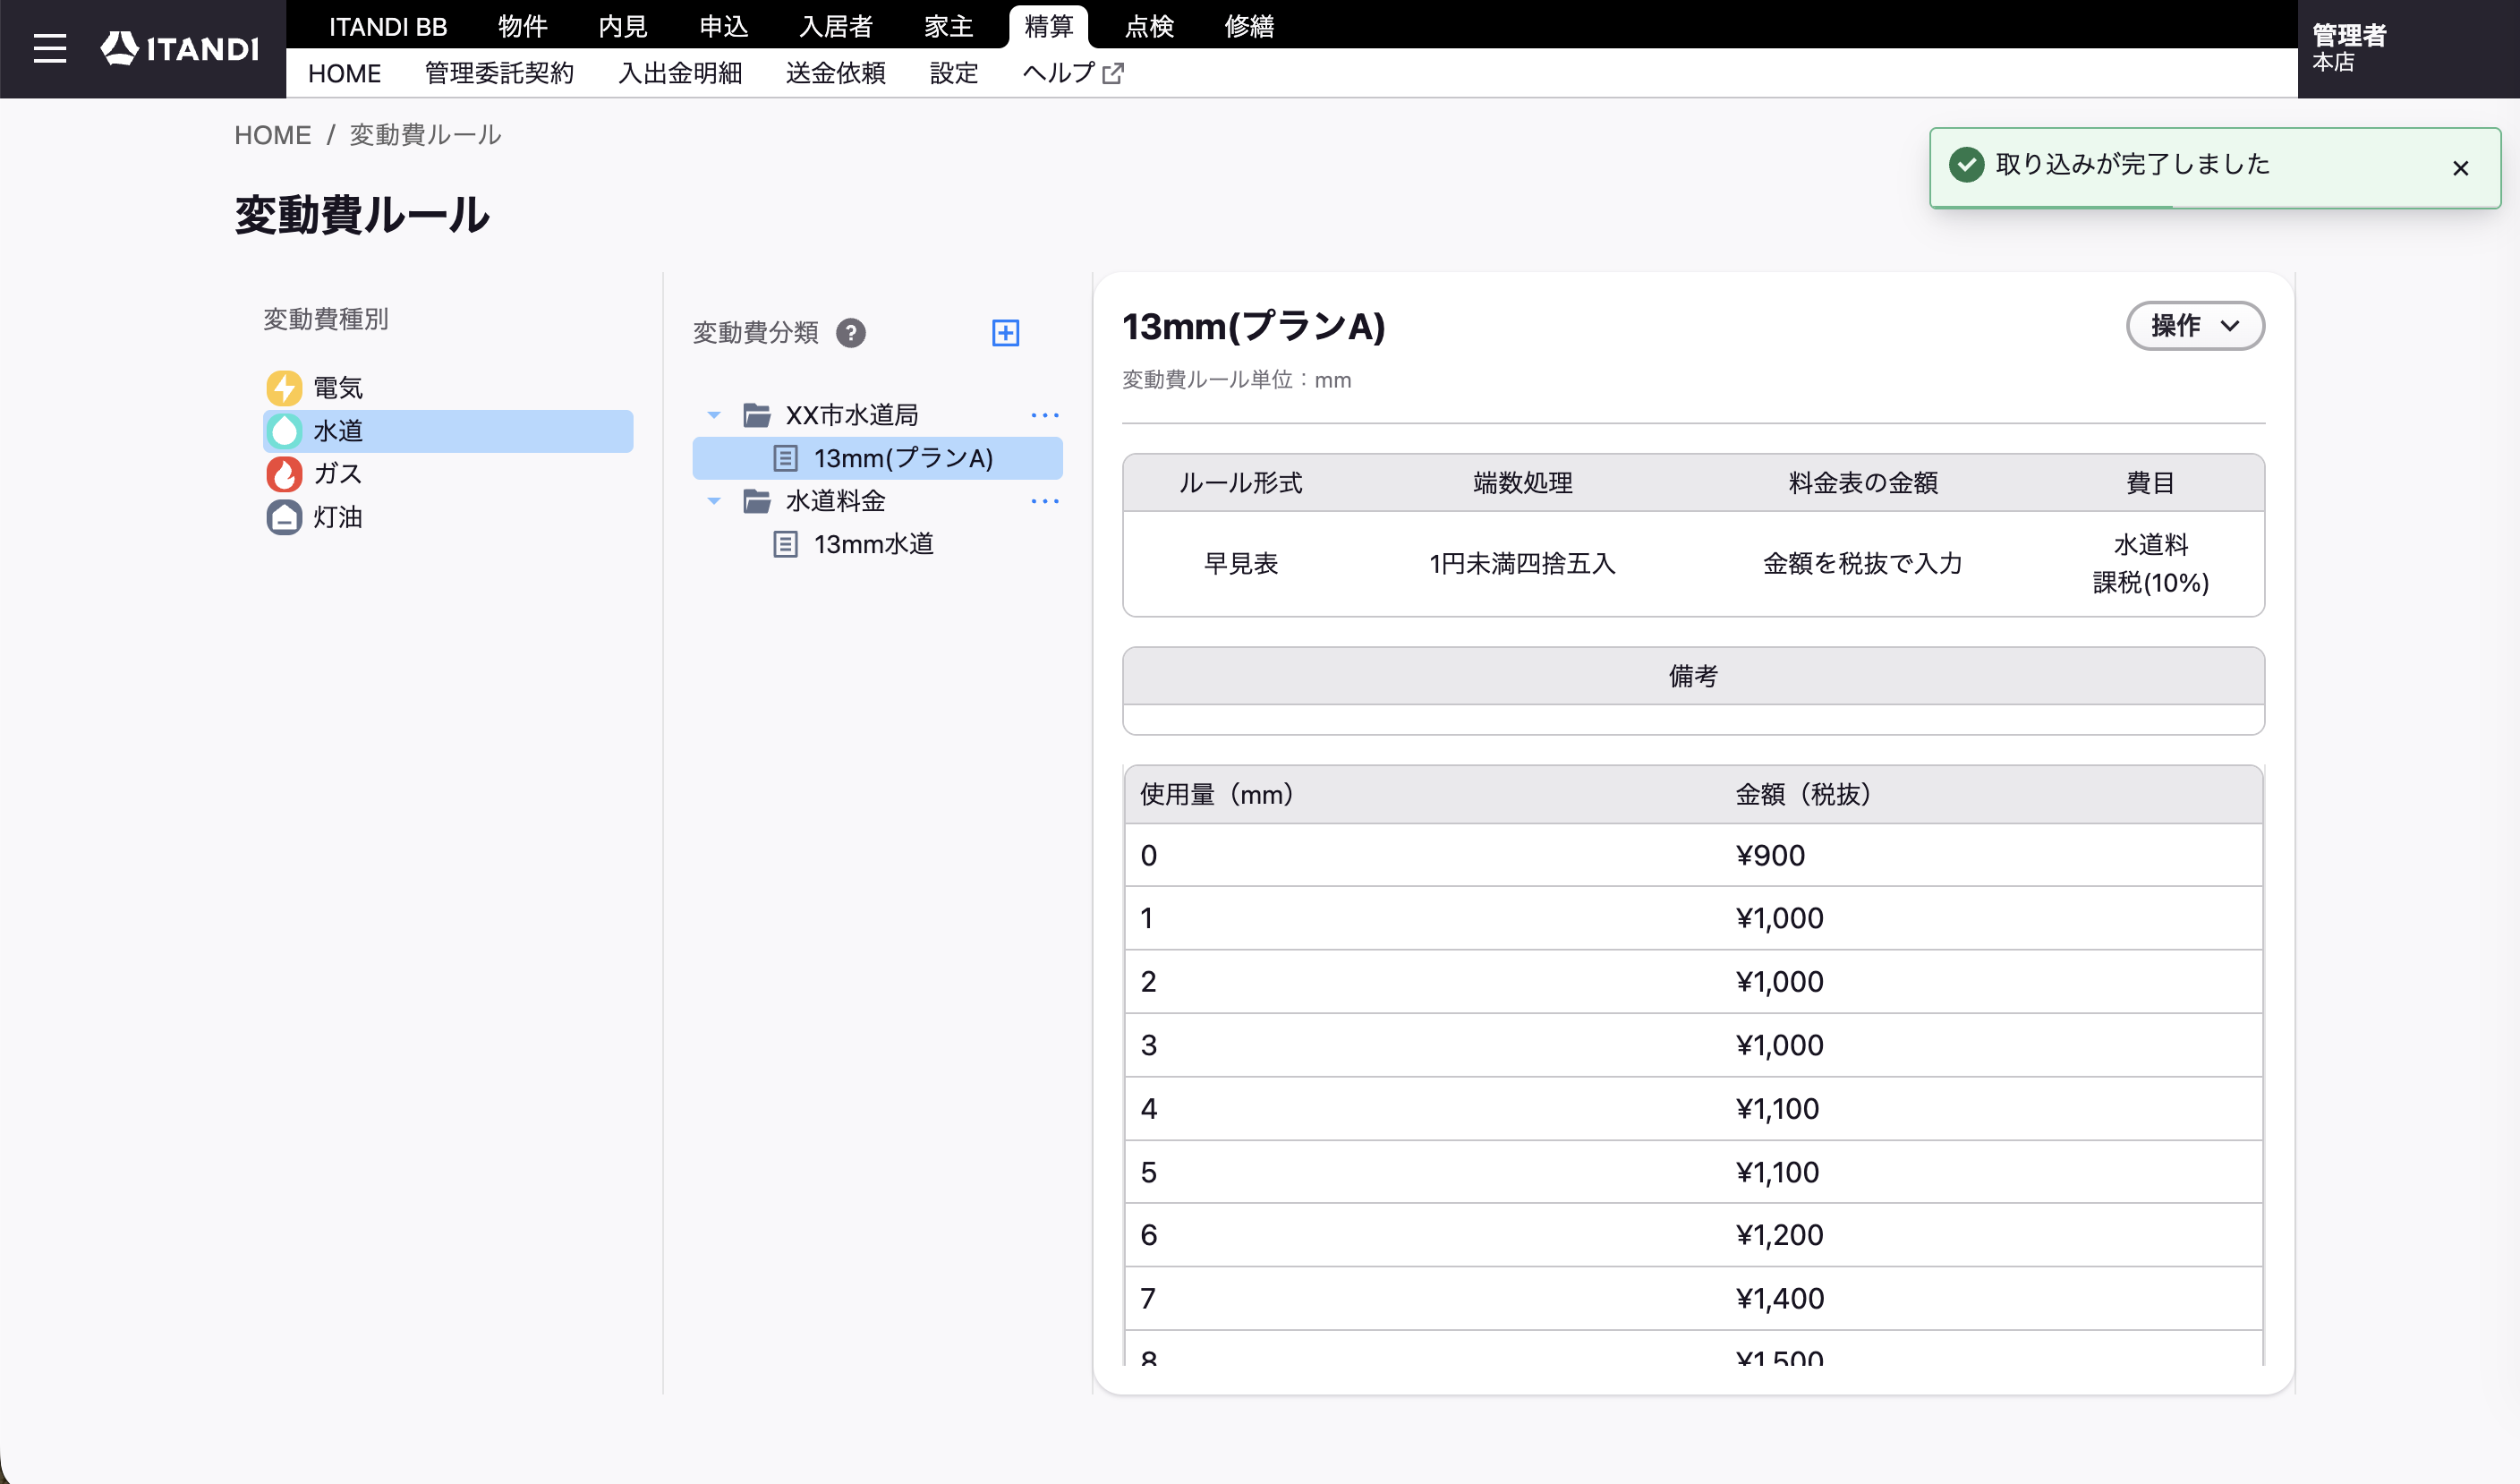Switch to the 内見 tab
The image size is (2520, 1484).
tap(623, 26)
